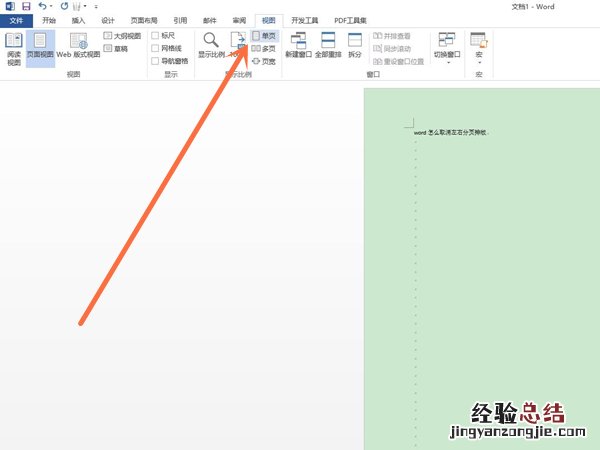Click the Redo/Repeat icon
The height and width of the screenshot is (450, 600).
tap(64, 6)
